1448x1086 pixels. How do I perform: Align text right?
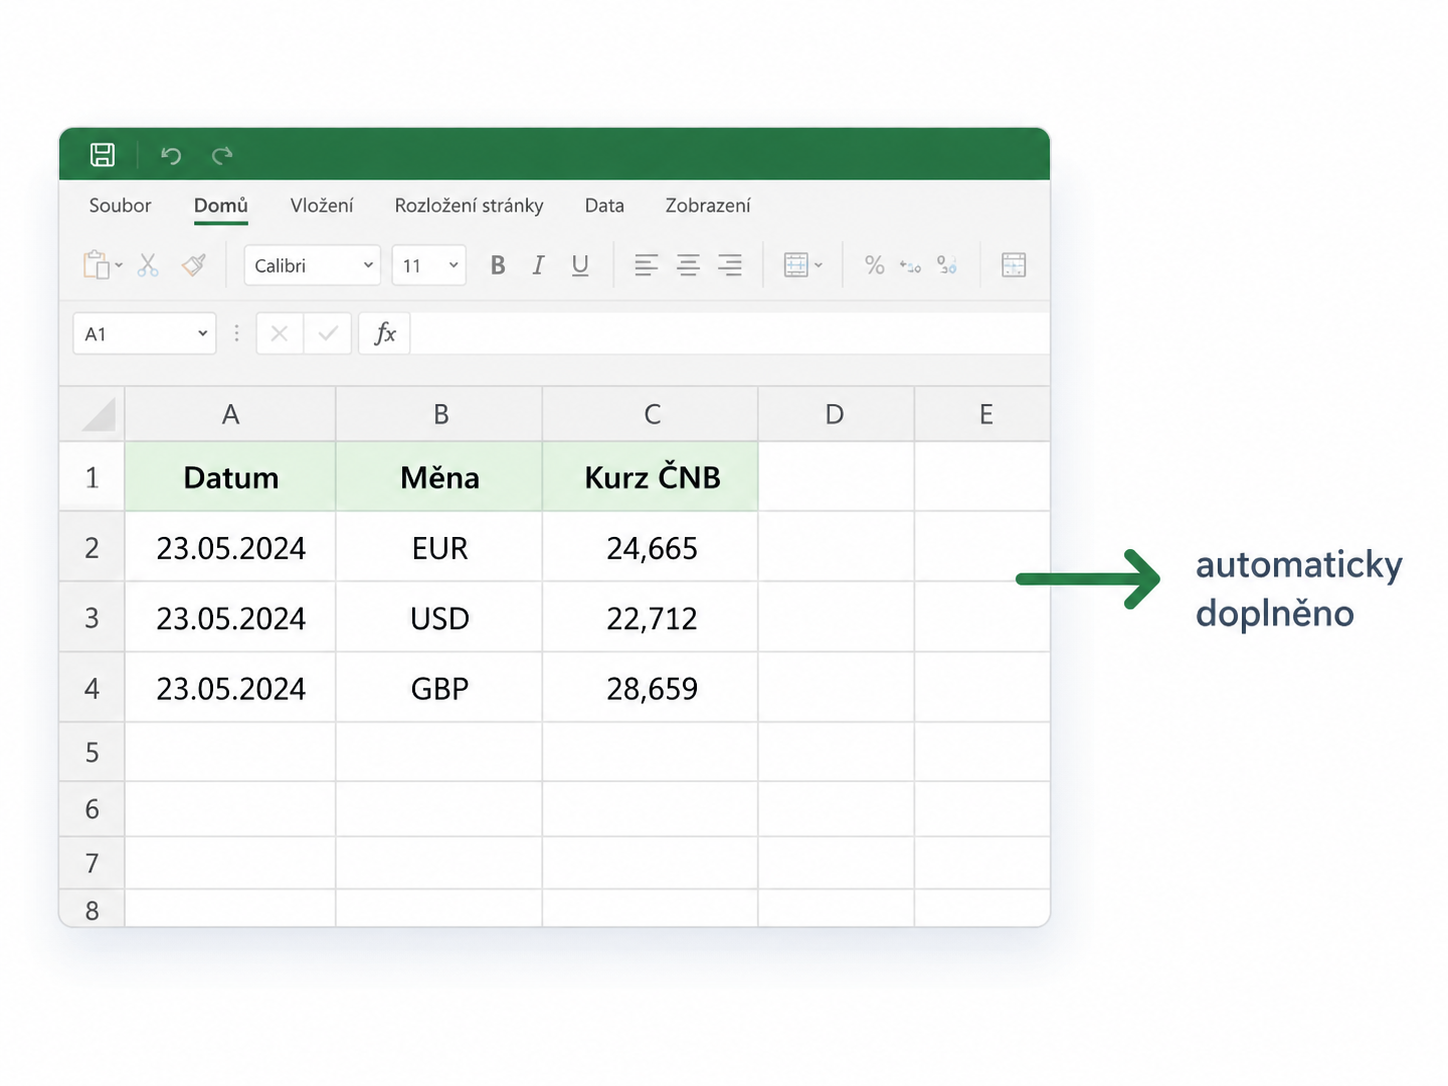click(x=730, y=265)
